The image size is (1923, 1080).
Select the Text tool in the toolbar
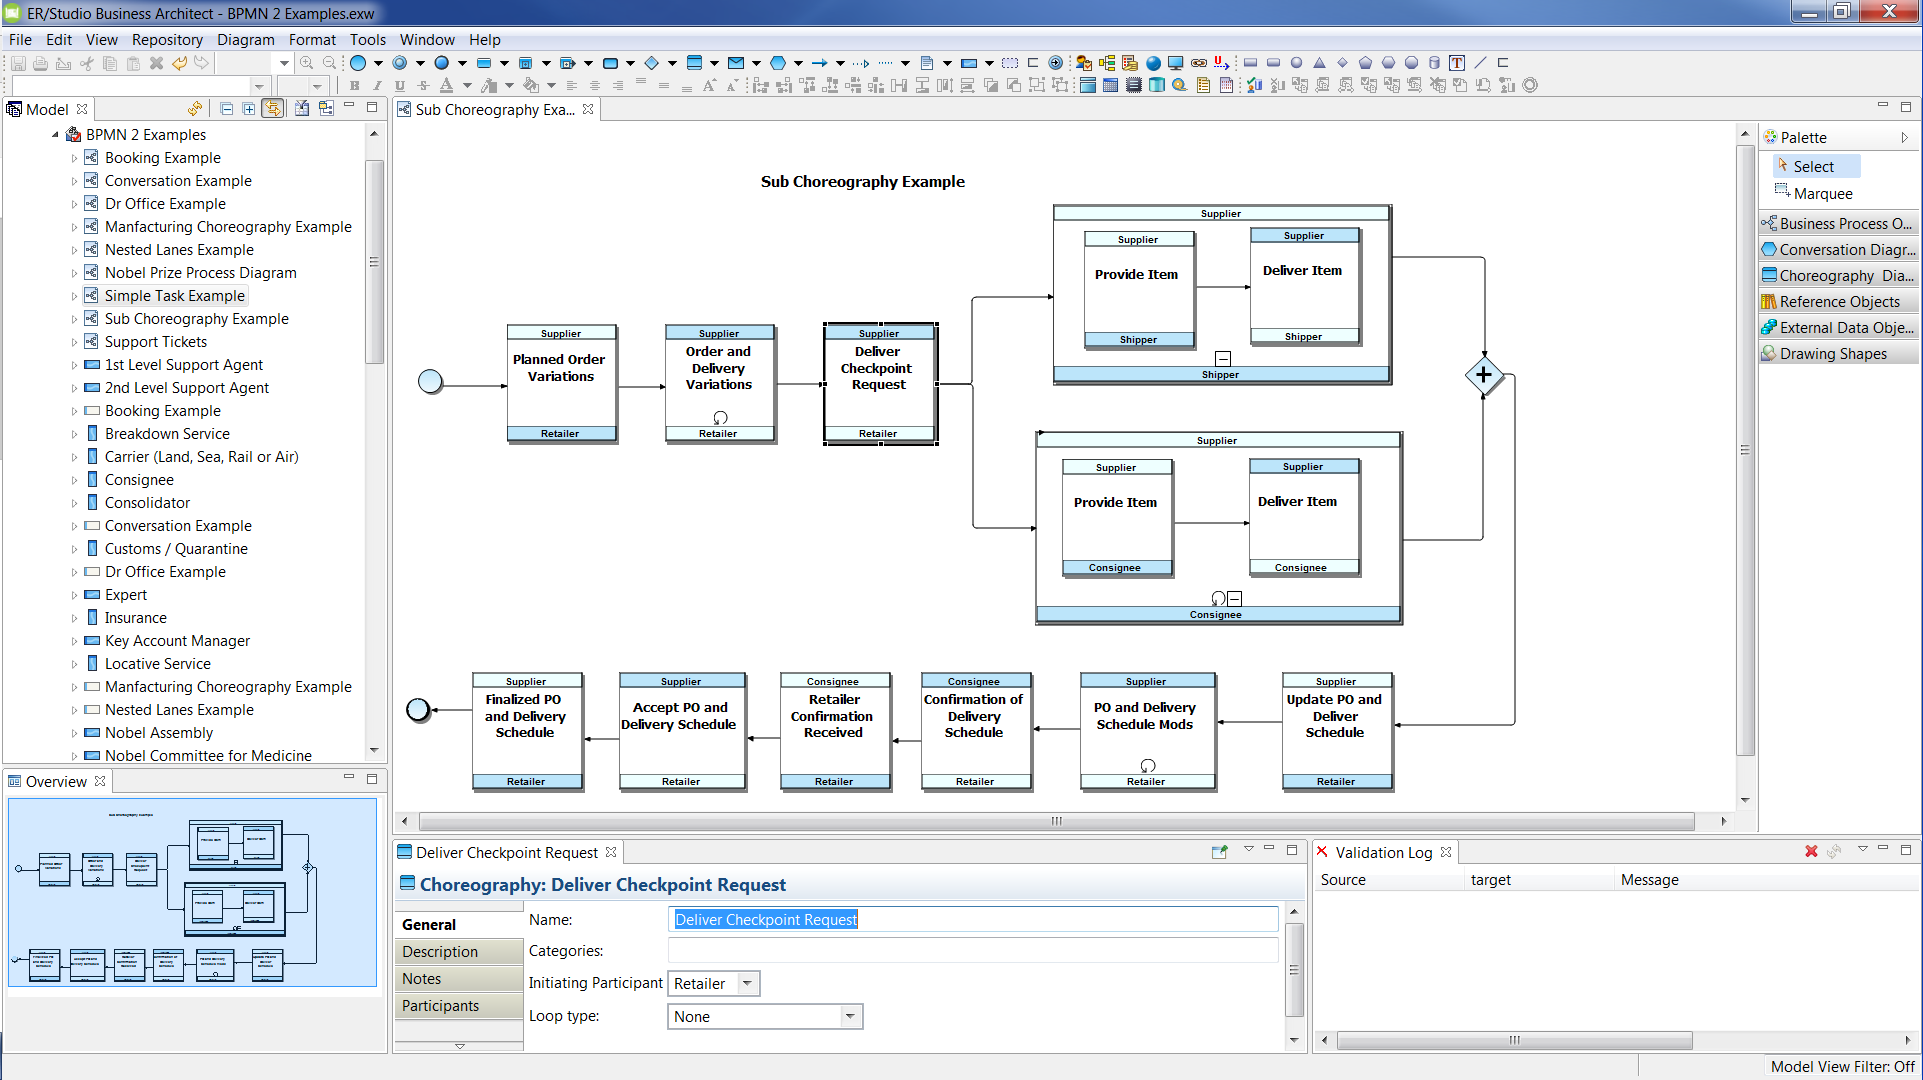pyautogui.click(x=1456, y=62)
